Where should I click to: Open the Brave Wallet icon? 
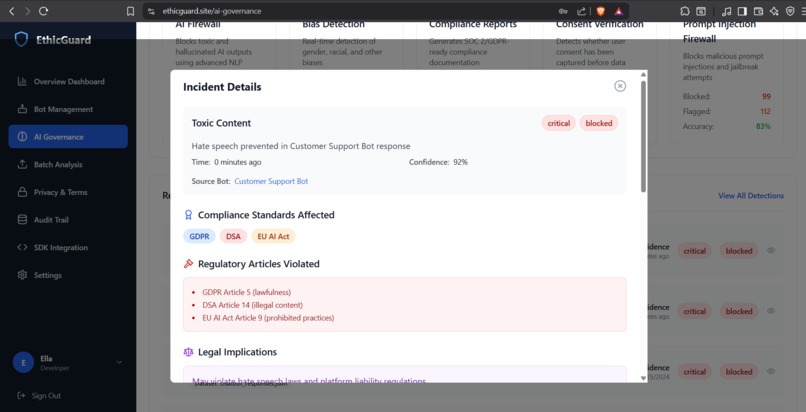[x=758, y=11]
